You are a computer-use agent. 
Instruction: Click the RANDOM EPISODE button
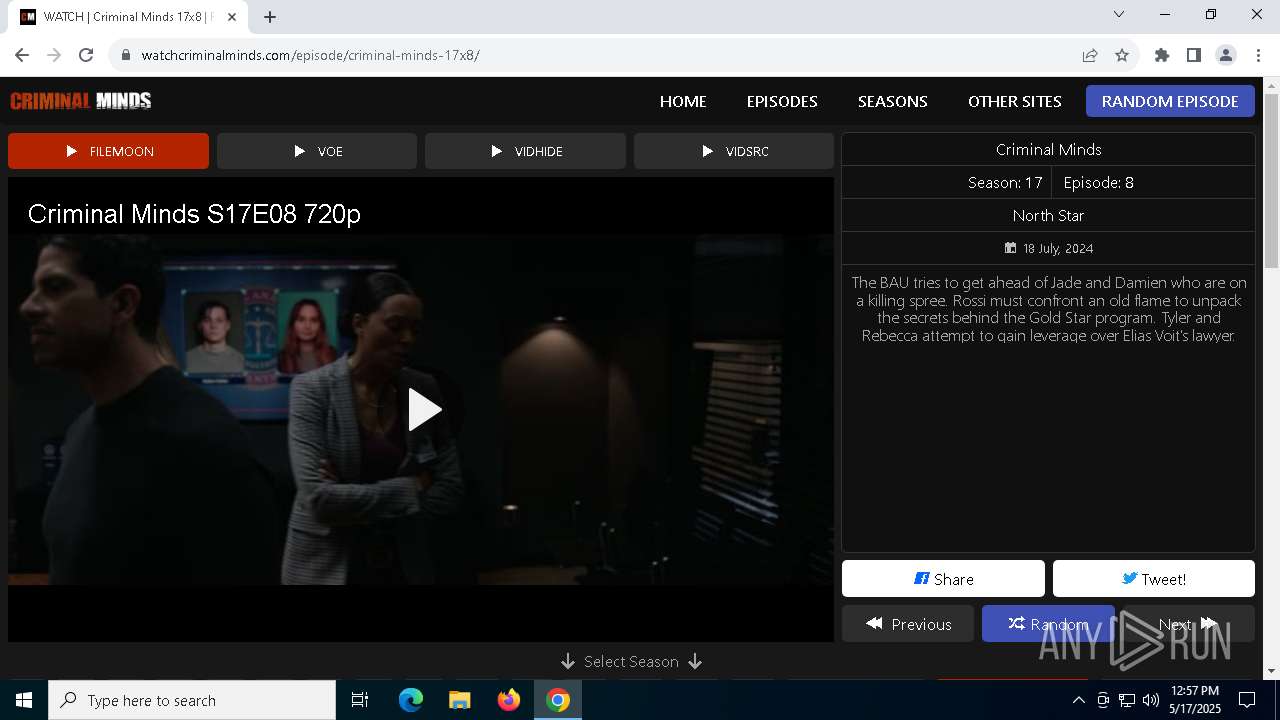(1170, 101)
